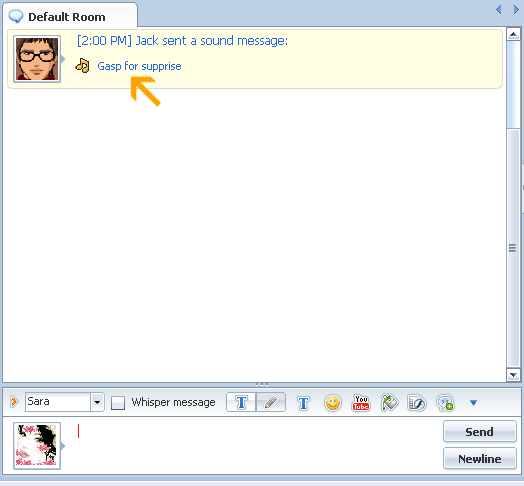Switch to text input mode
The image size is (524, 486).
[241, 402]
